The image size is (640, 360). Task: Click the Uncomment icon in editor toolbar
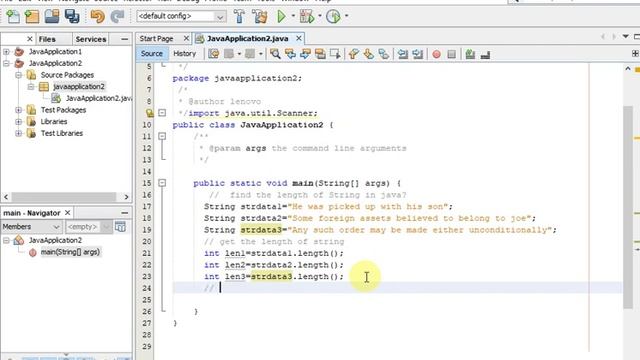(x=485, y=54)
